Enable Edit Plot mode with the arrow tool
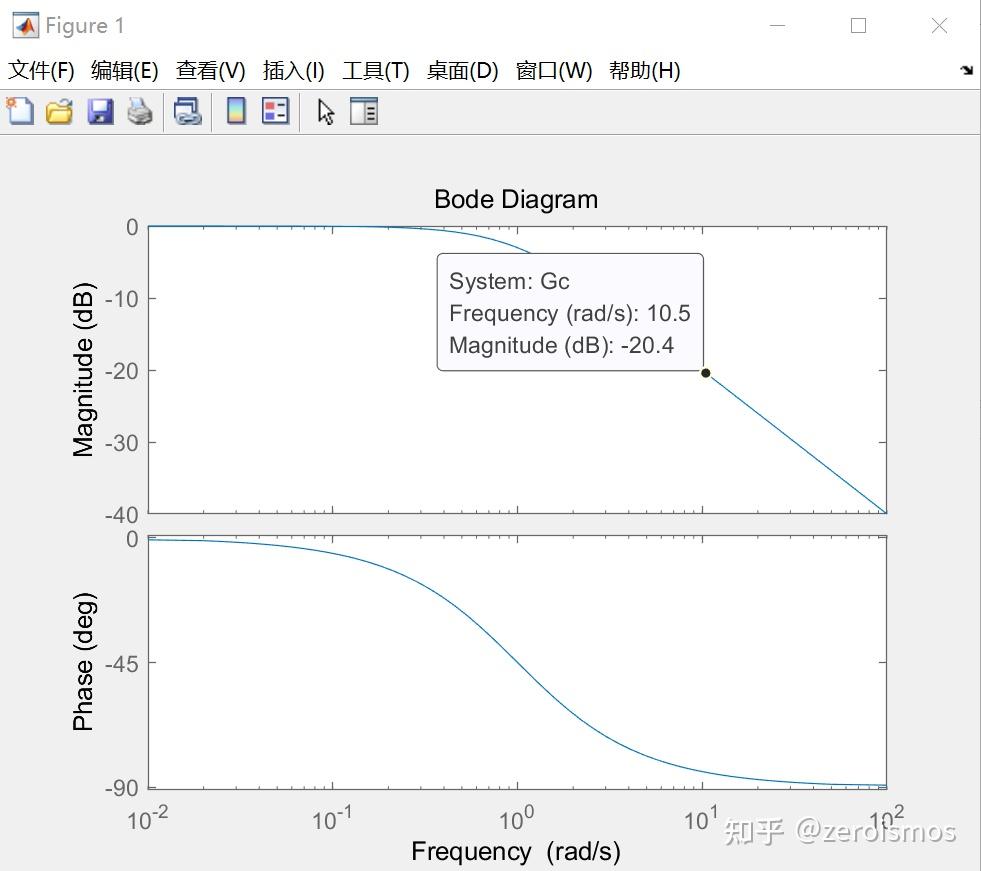 coord(325,111)
